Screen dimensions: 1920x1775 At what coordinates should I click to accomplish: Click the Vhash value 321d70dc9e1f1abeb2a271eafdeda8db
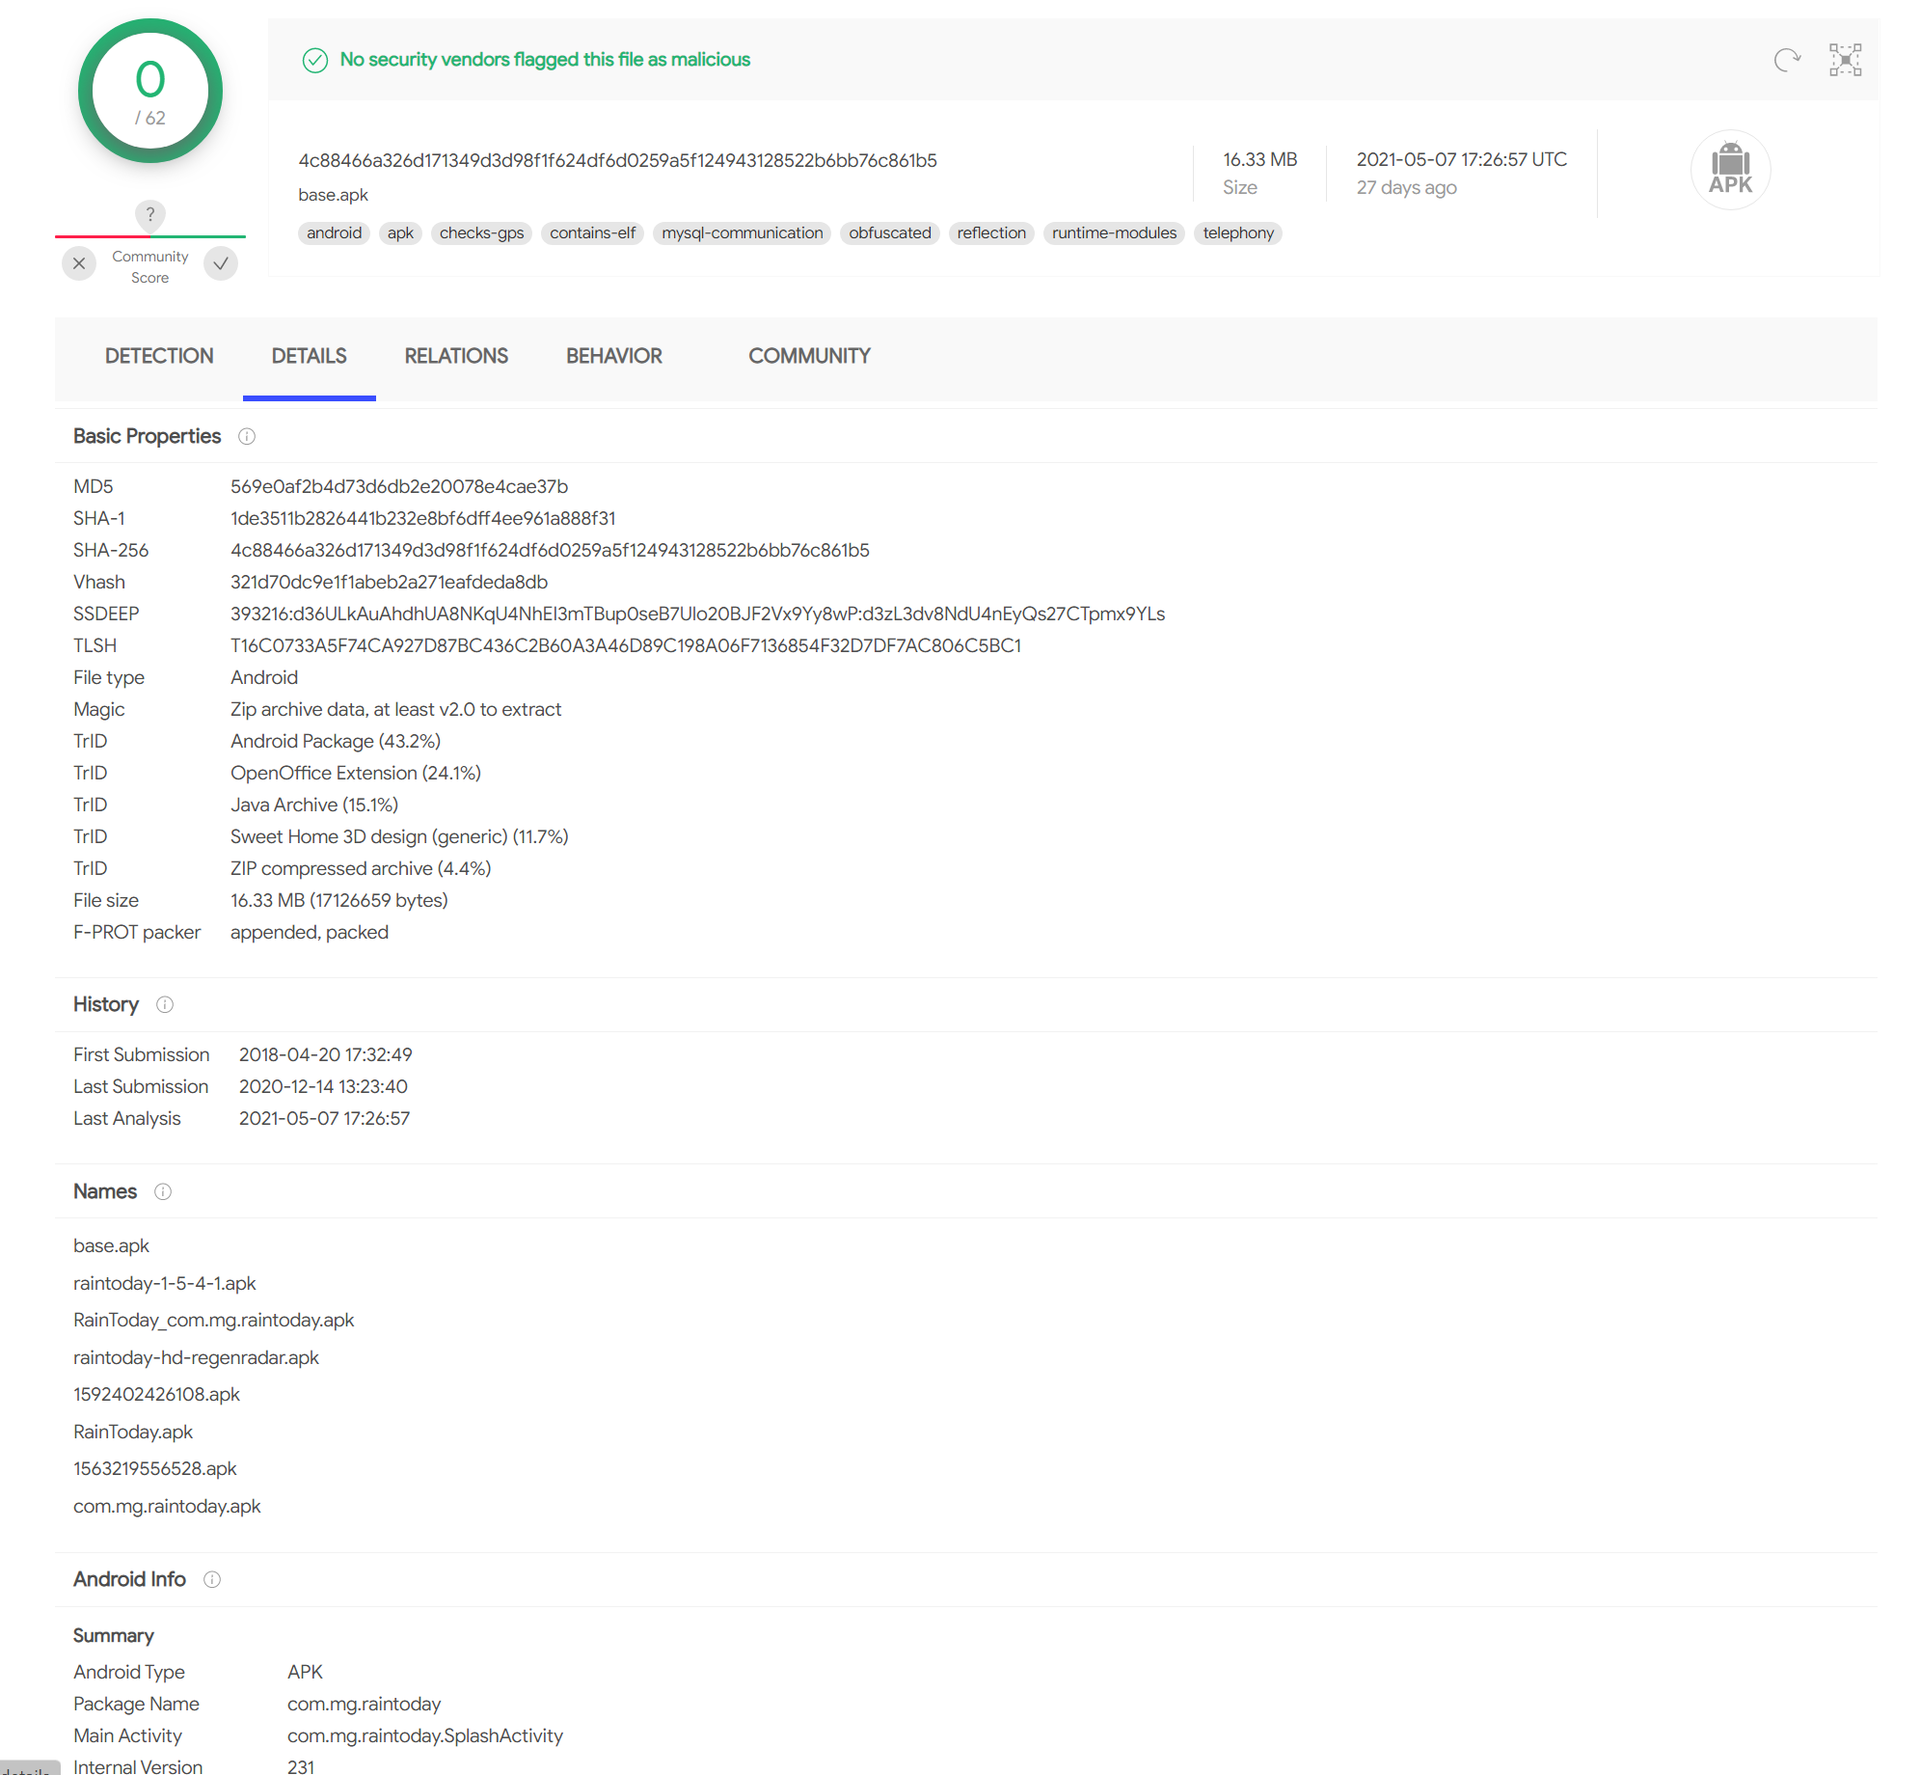point(389,583)
